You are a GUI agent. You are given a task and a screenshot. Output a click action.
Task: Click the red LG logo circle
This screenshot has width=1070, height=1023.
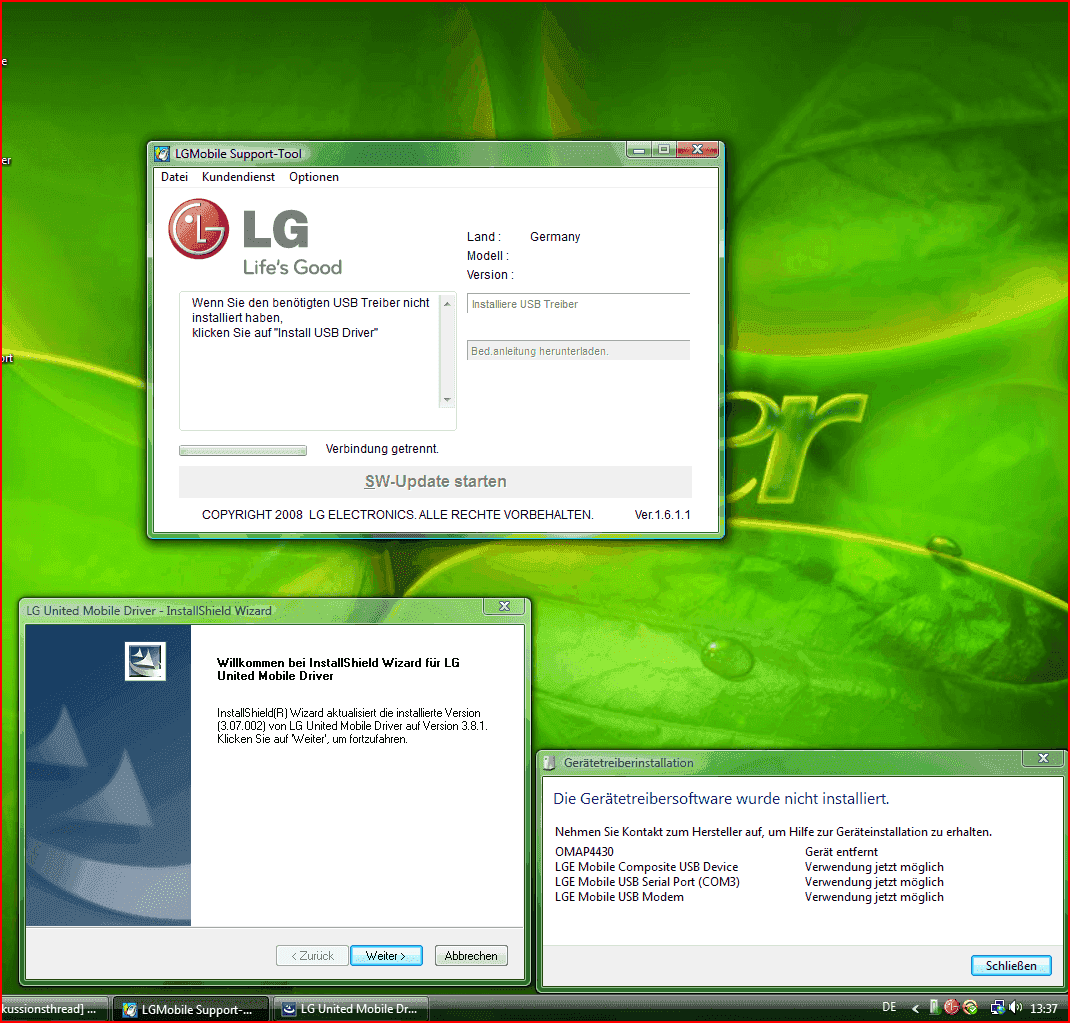pos(199,229)
